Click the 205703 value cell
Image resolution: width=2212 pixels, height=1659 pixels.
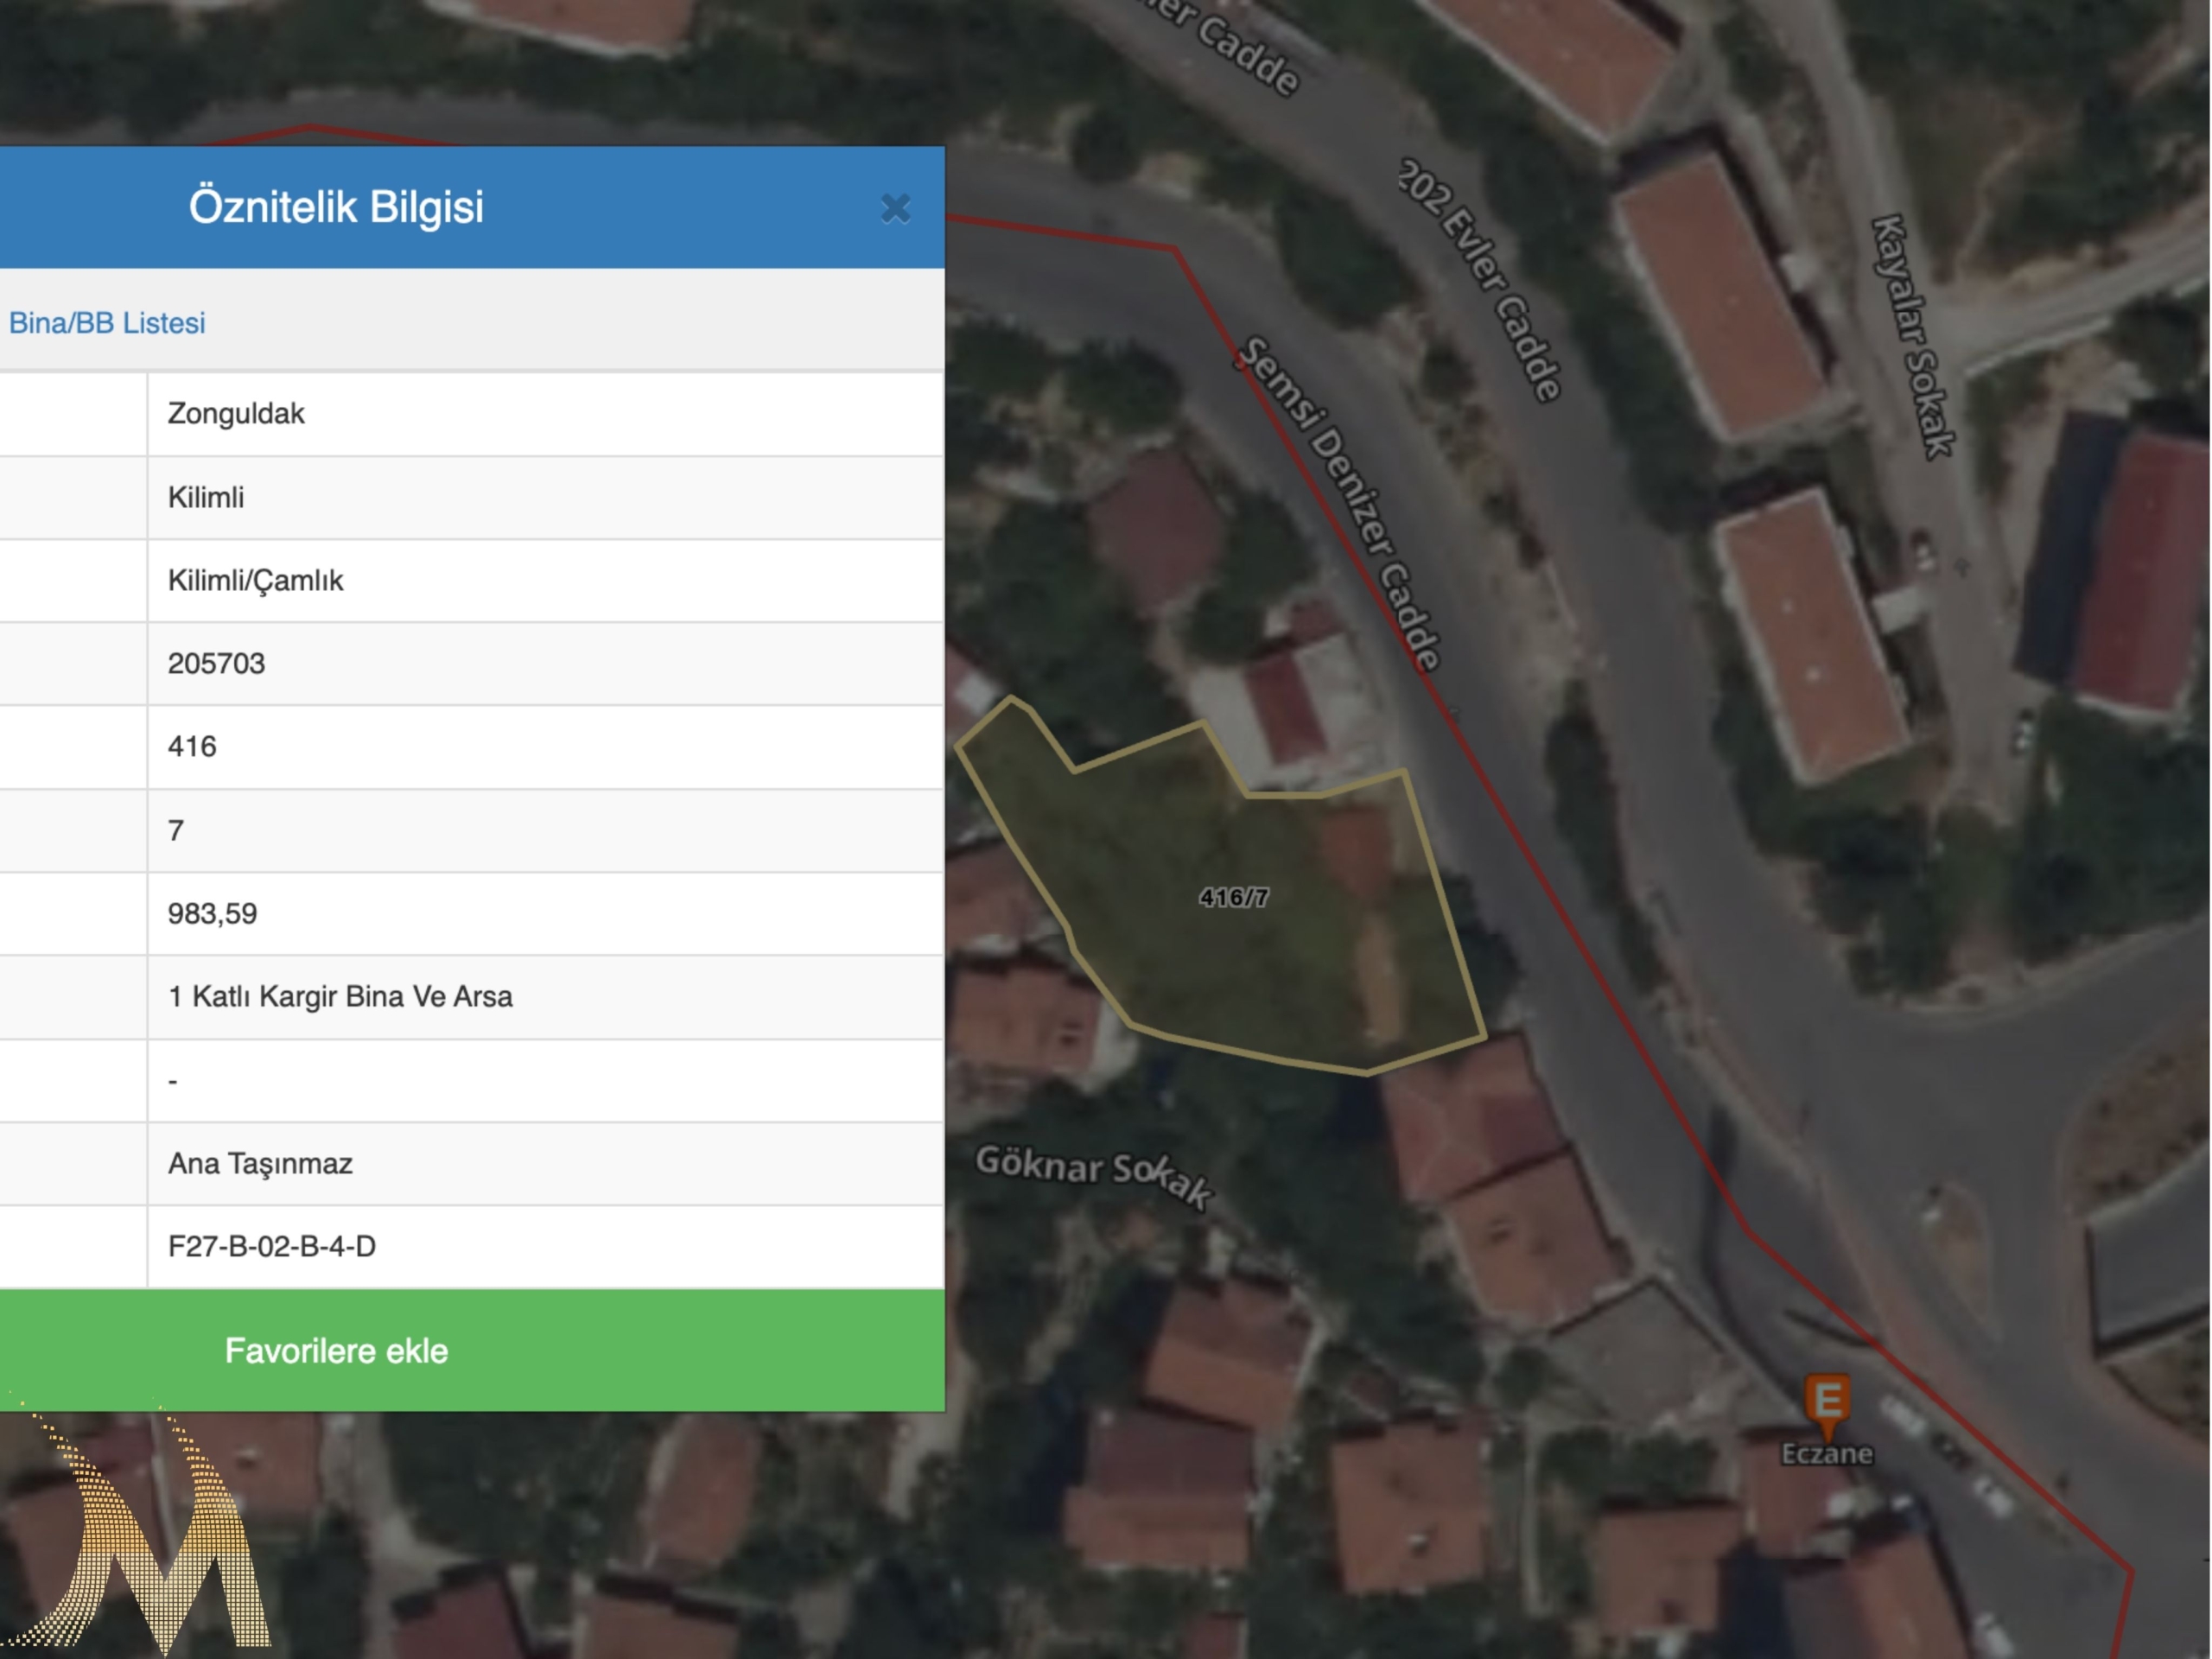[216, 664]
